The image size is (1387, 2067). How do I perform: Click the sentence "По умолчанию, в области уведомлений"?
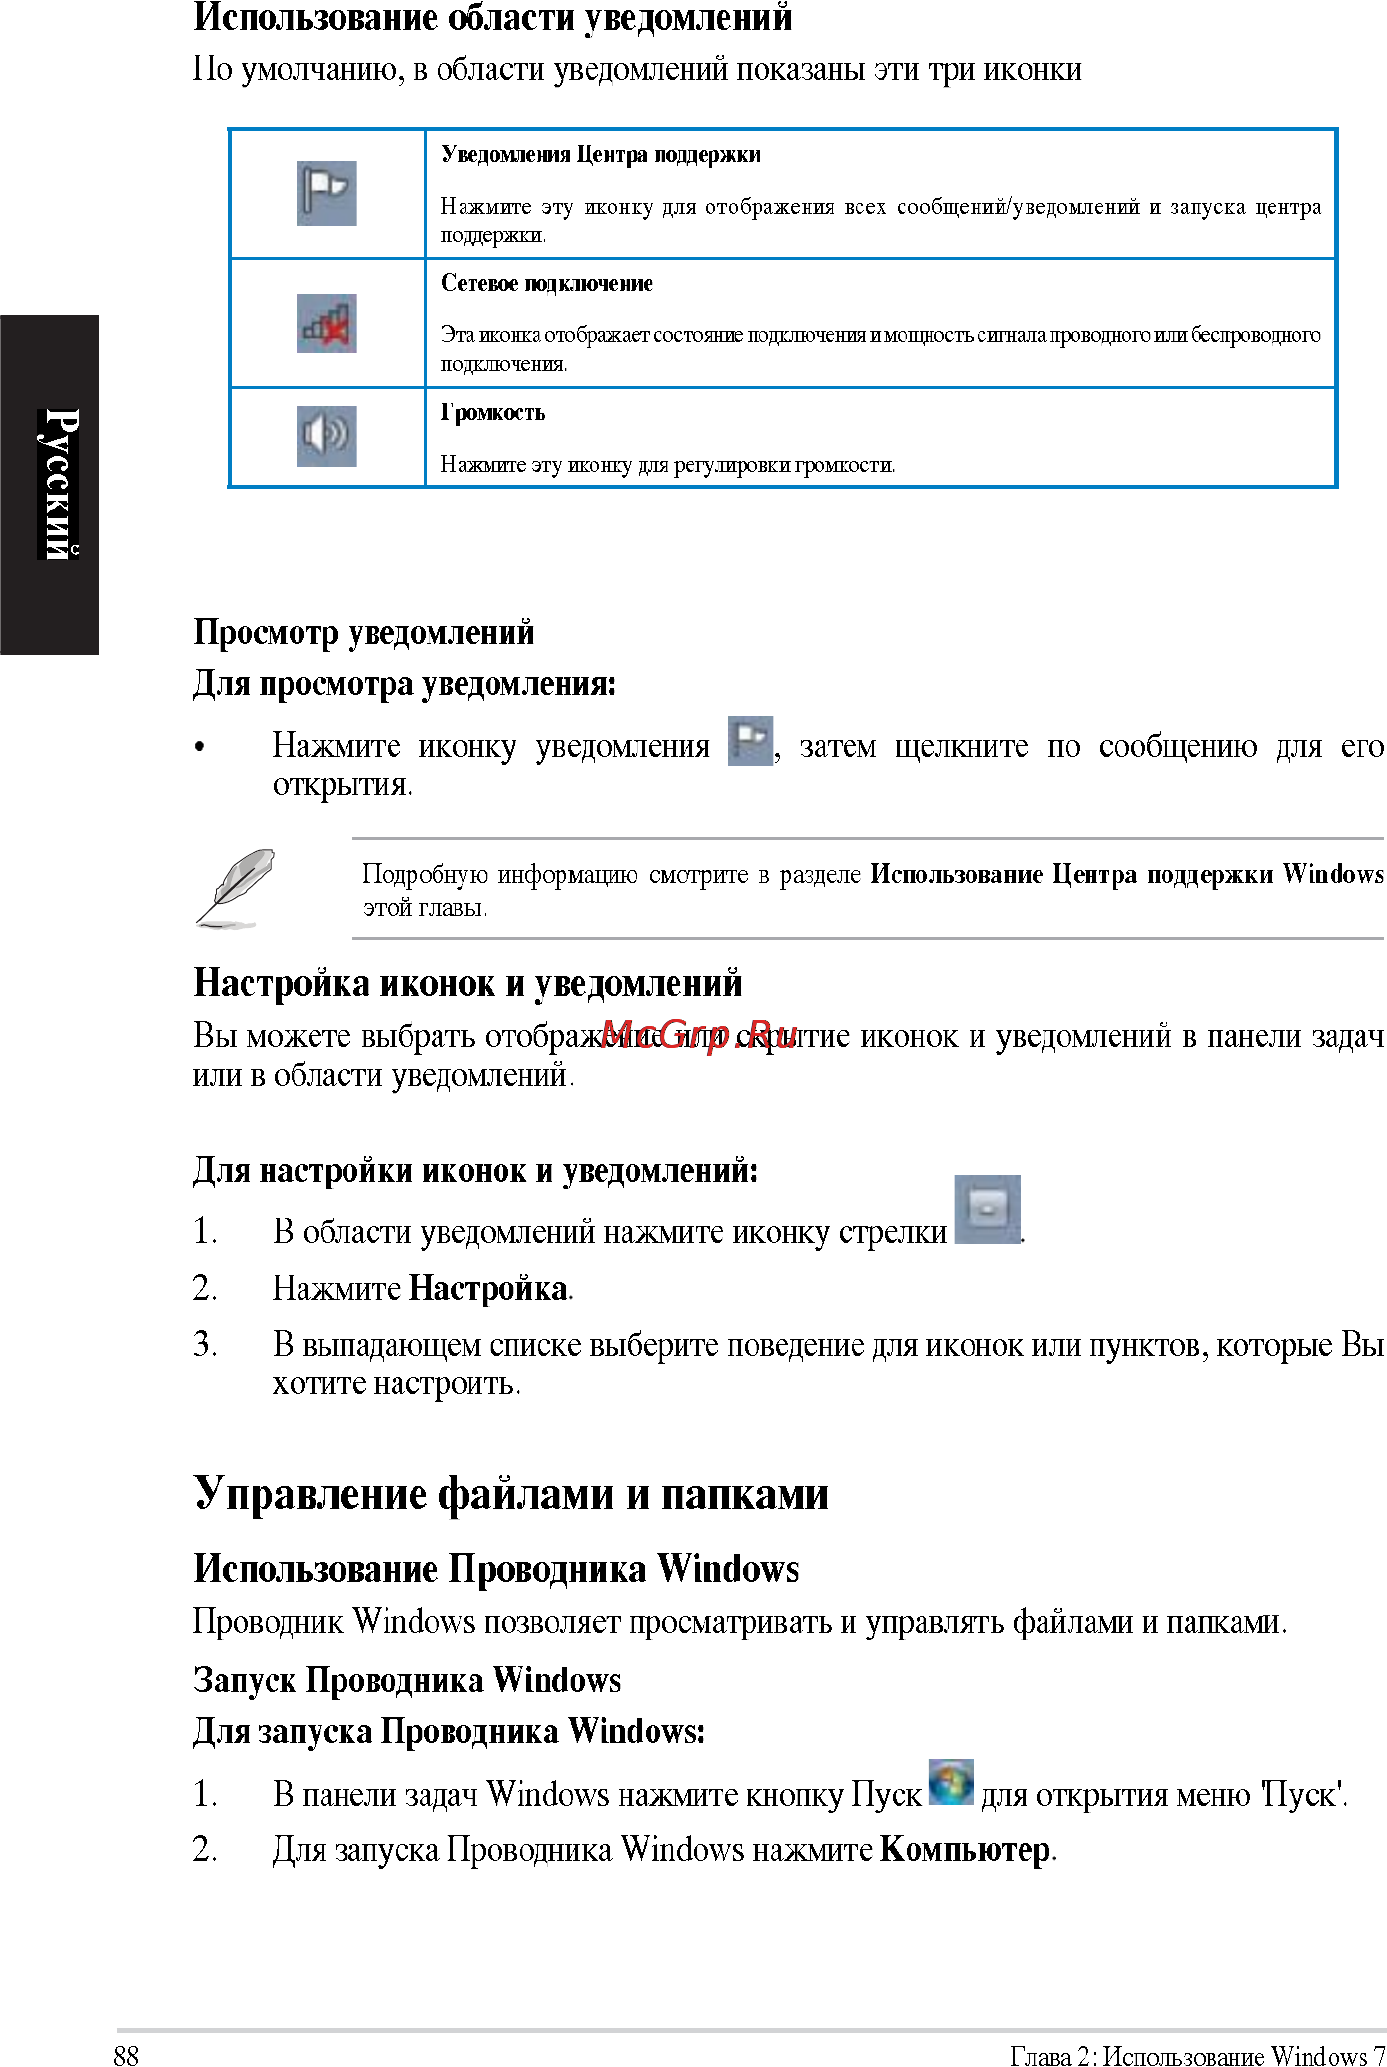tap(637, 69)
